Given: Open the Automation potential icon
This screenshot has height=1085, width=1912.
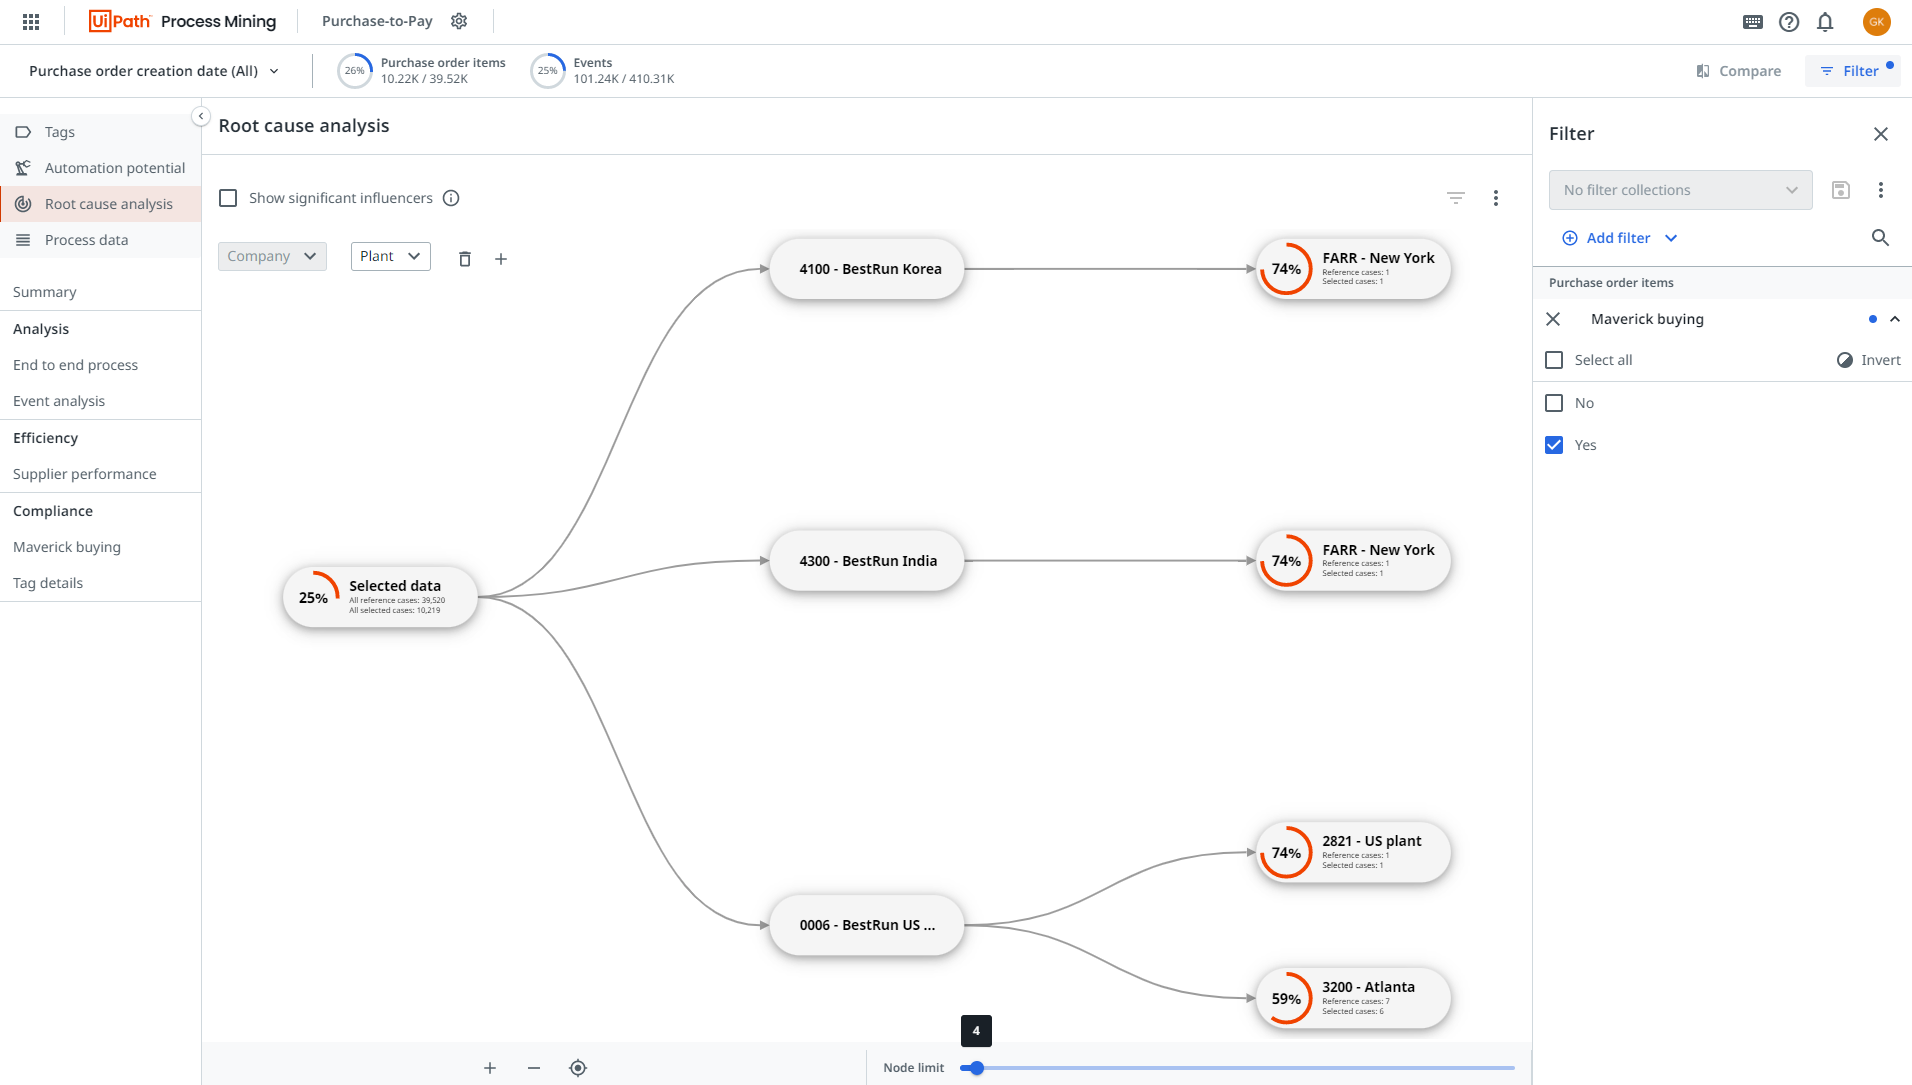Looking at the screenshot, I should coord(23,167).
